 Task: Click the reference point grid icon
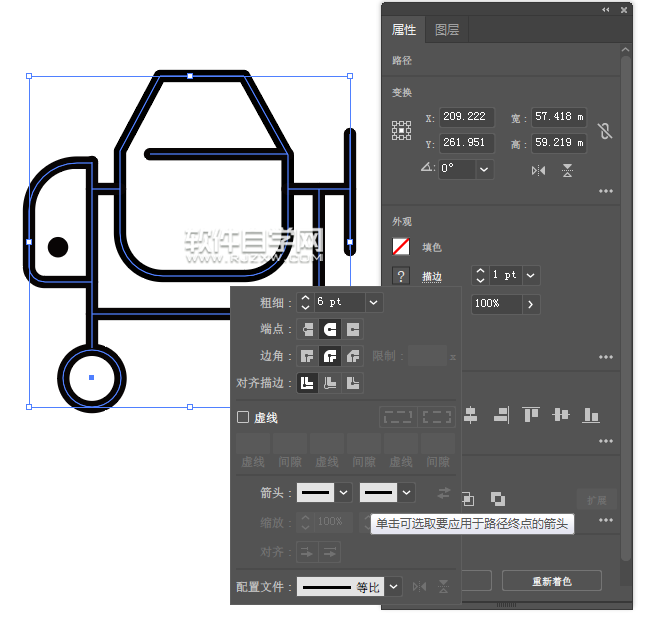[x=401, y=130]
